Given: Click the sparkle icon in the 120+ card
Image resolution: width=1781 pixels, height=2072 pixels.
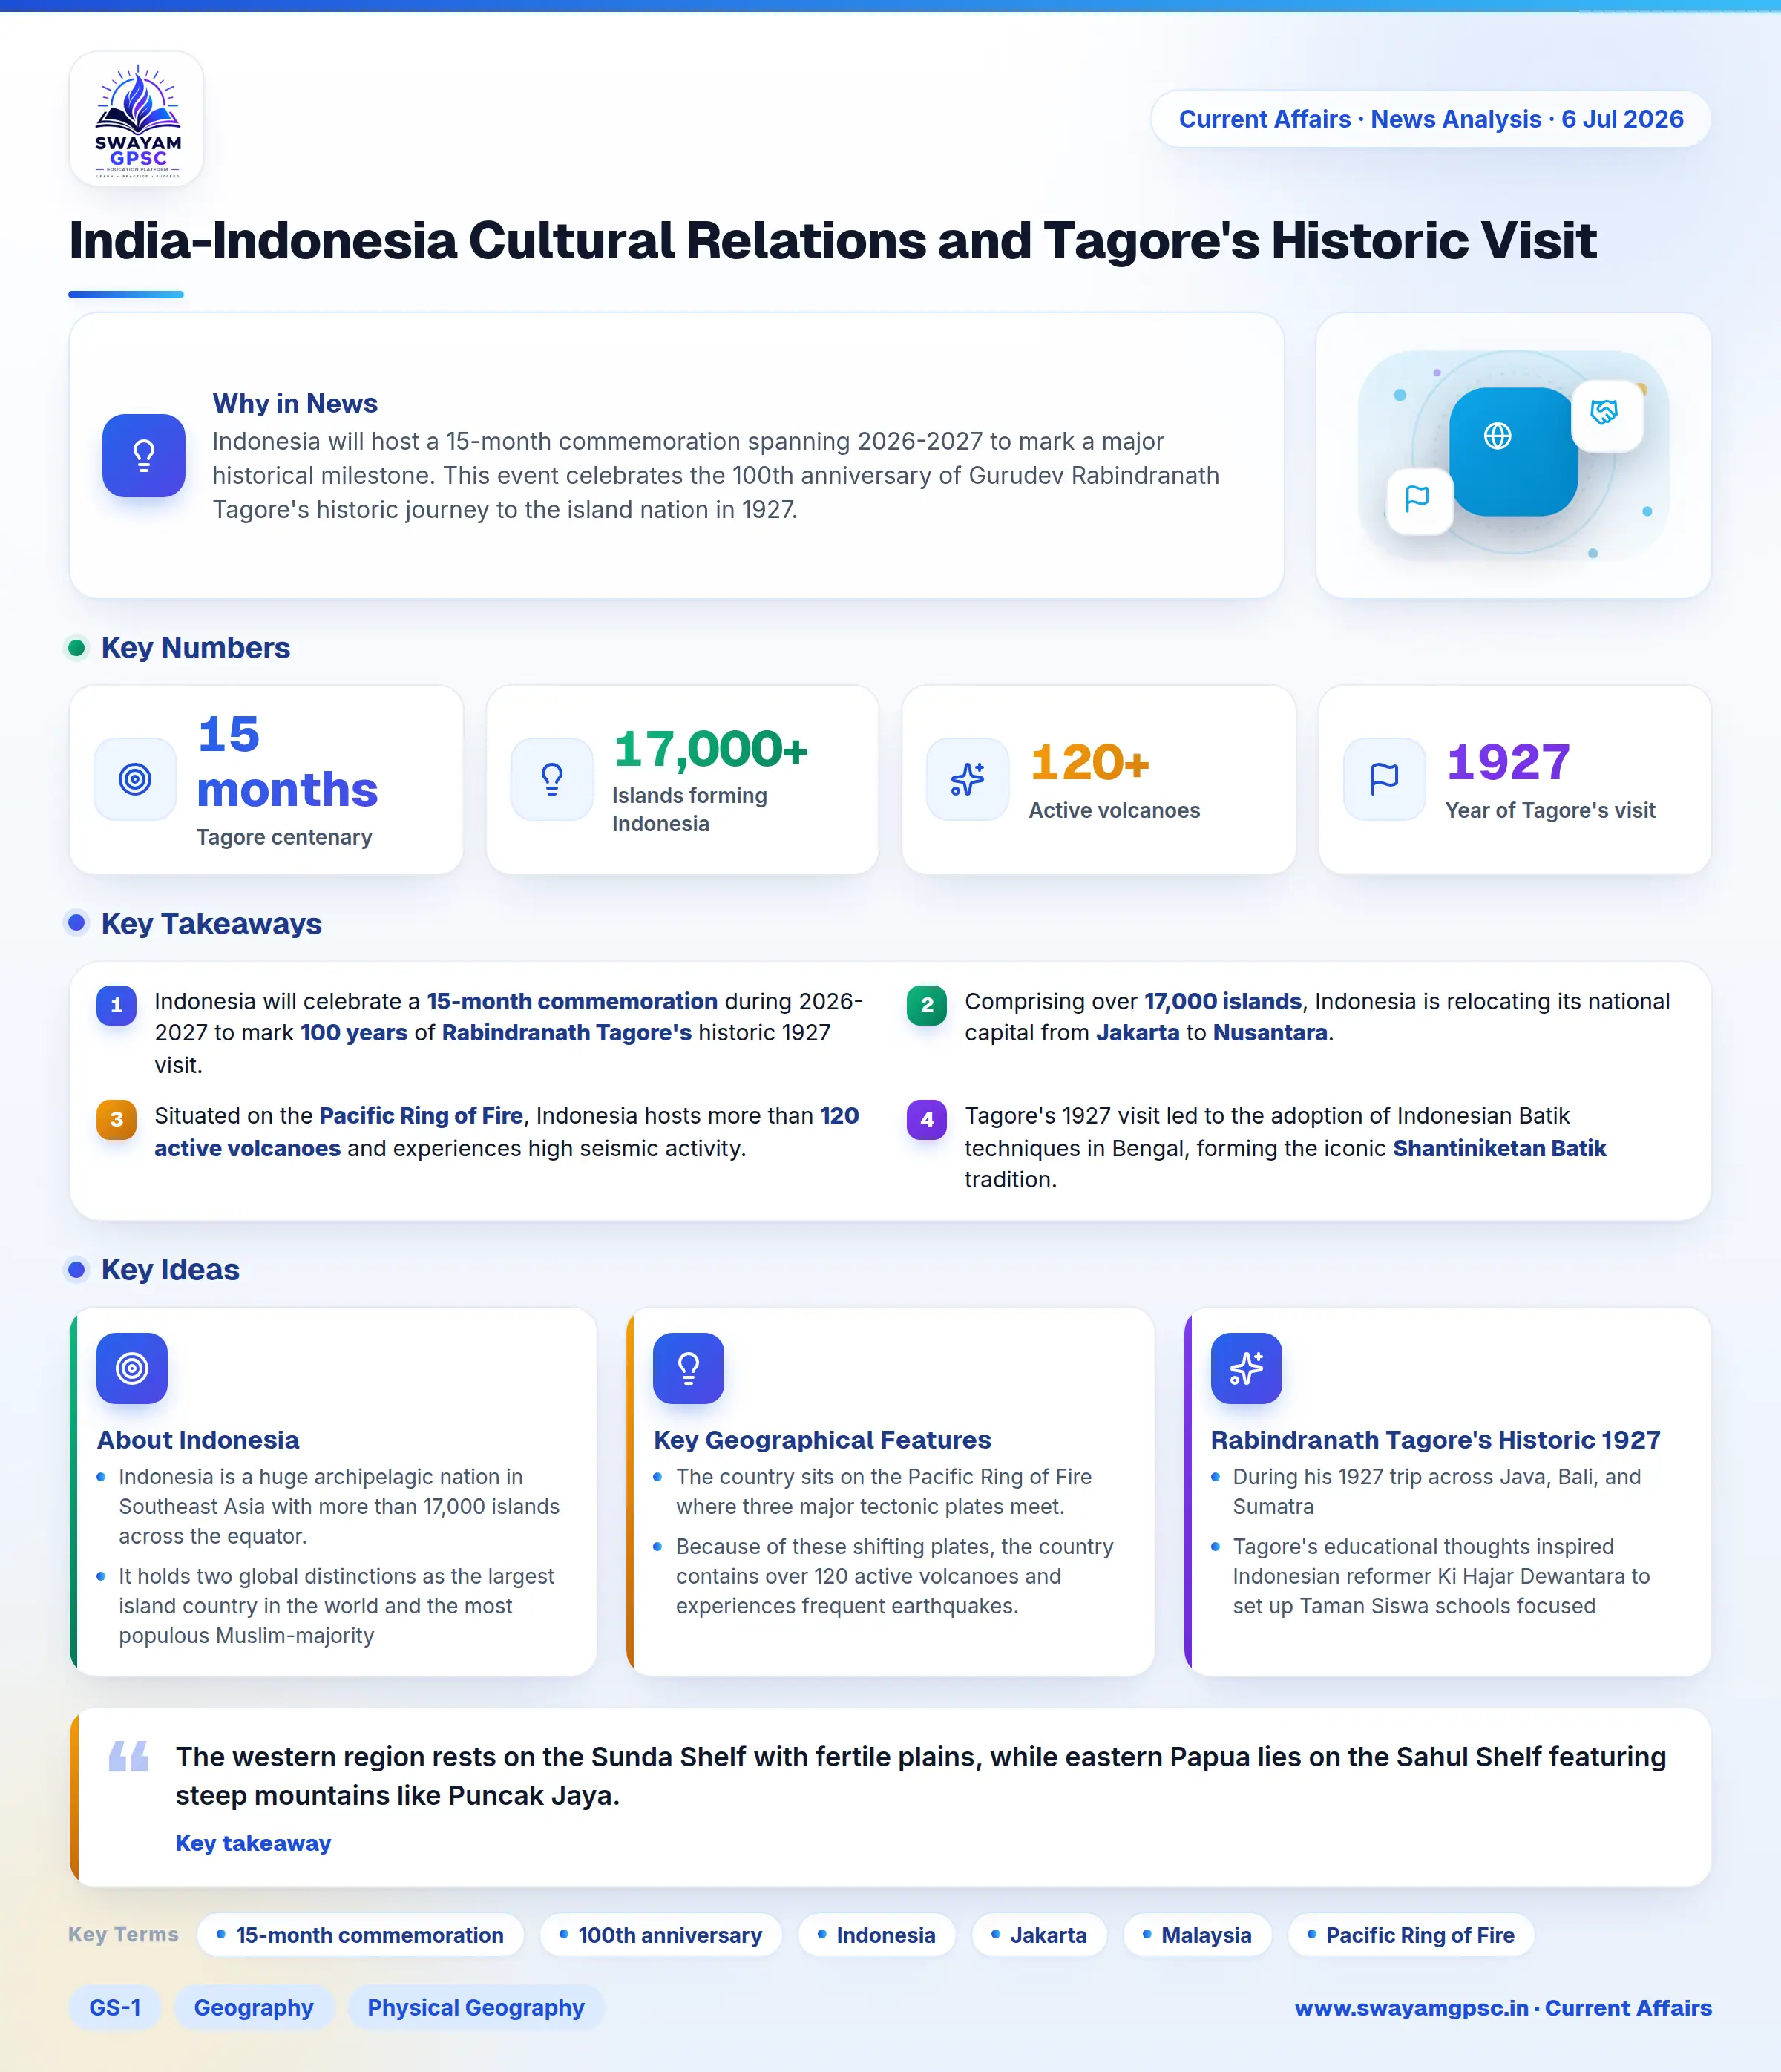Looking at the screenshot, I should pos(967,779).
